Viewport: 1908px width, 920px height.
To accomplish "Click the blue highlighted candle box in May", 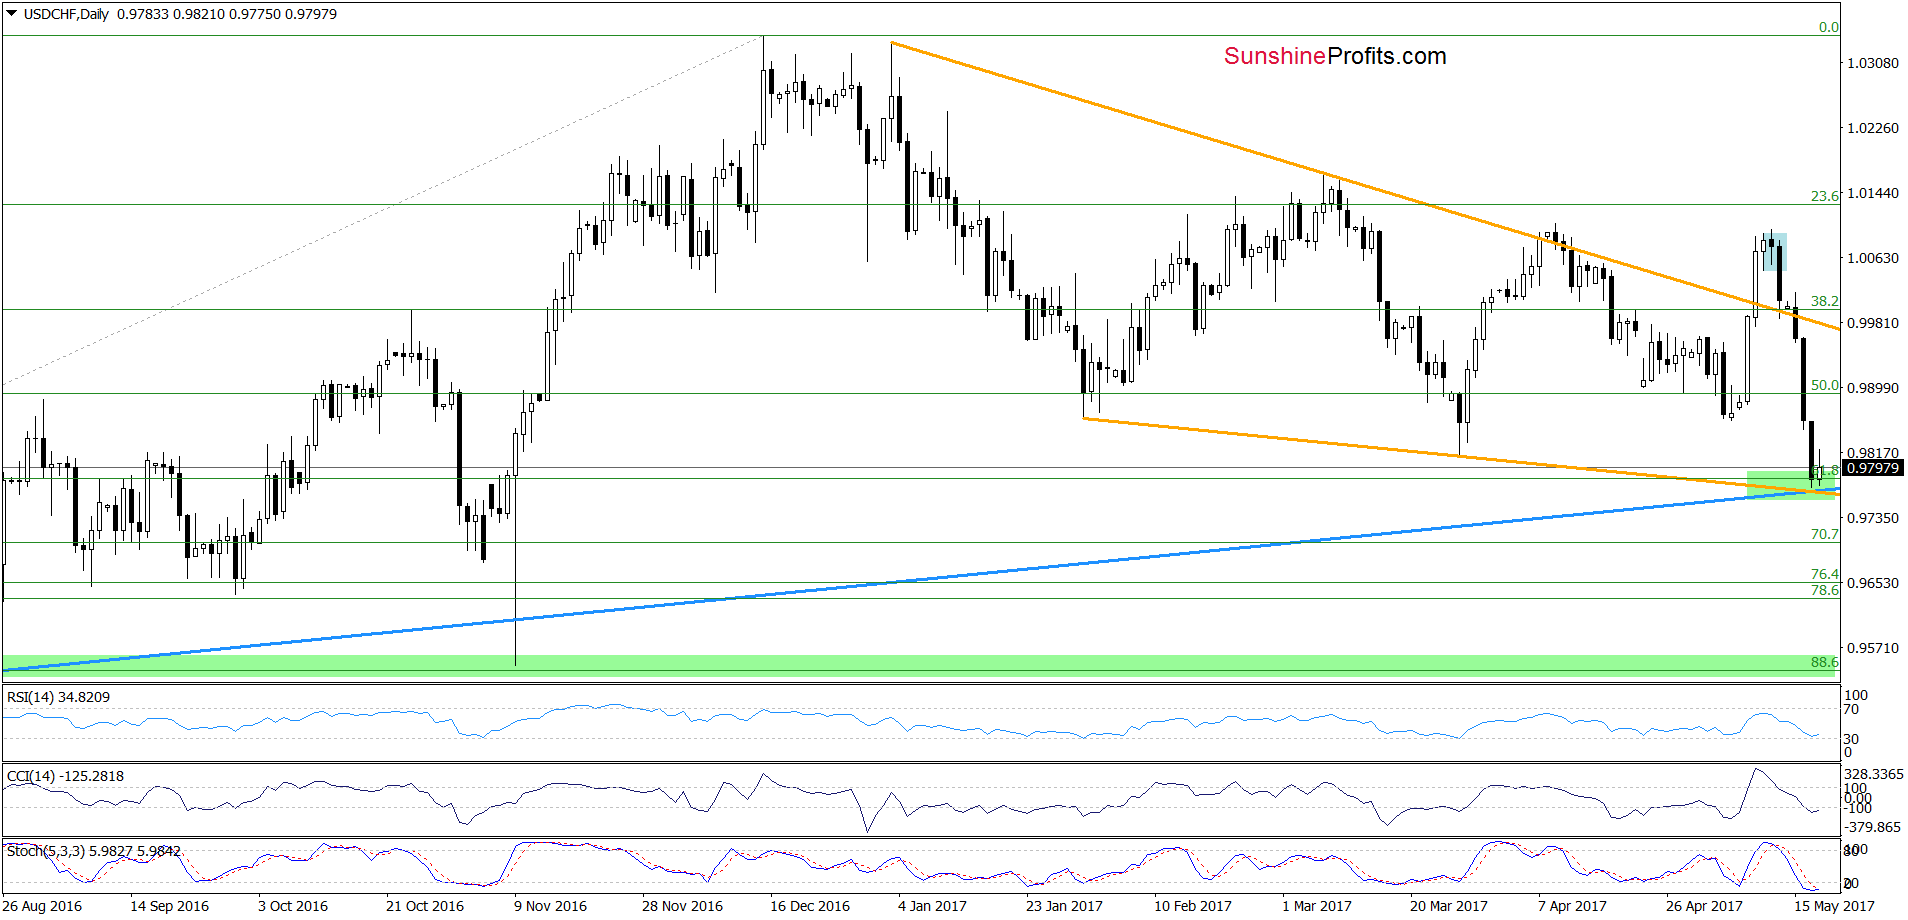I will click(1773, 252).
